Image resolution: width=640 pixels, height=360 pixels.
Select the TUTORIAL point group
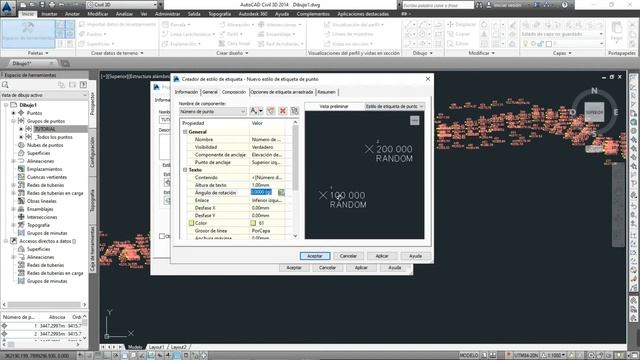tap(45, 129)
